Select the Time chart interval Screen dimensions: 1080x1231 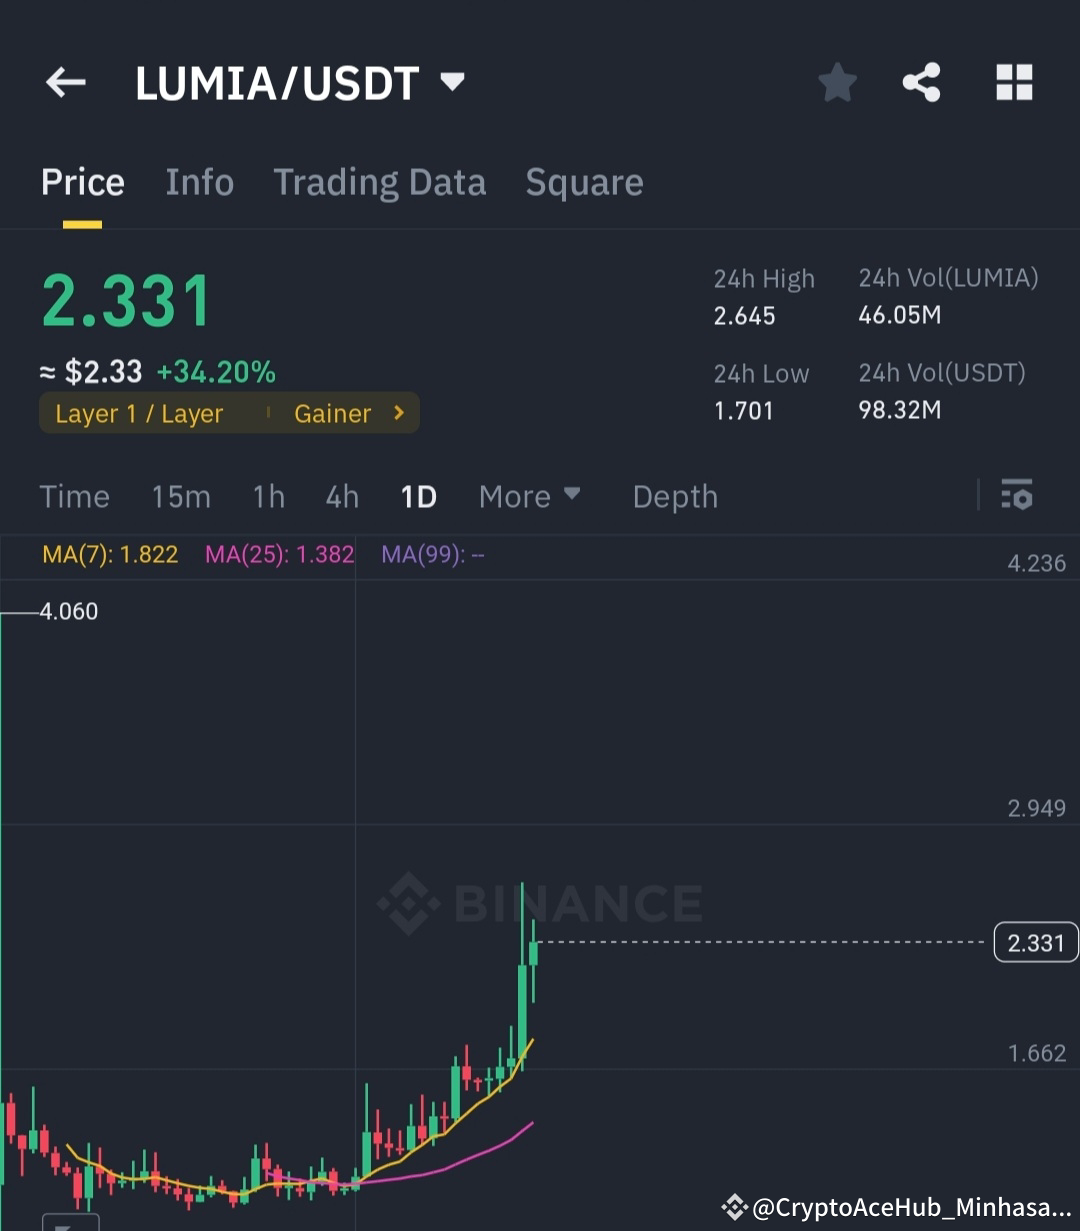75,496
